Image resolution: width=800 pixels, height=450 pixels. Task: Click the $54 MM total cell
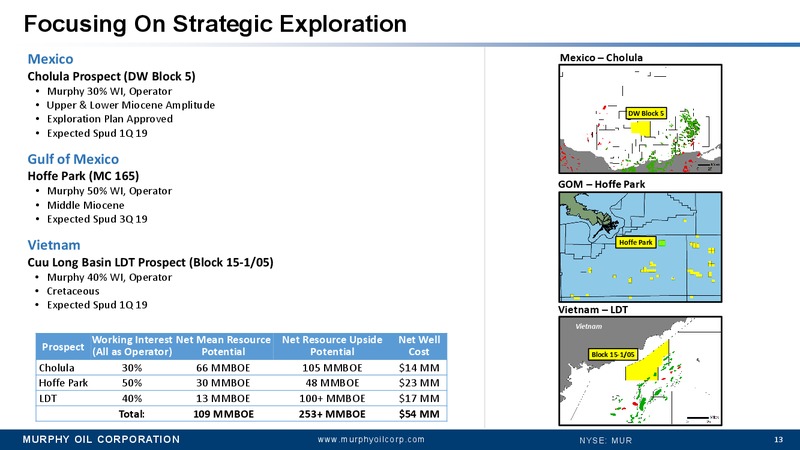click(x=419, y=414)
